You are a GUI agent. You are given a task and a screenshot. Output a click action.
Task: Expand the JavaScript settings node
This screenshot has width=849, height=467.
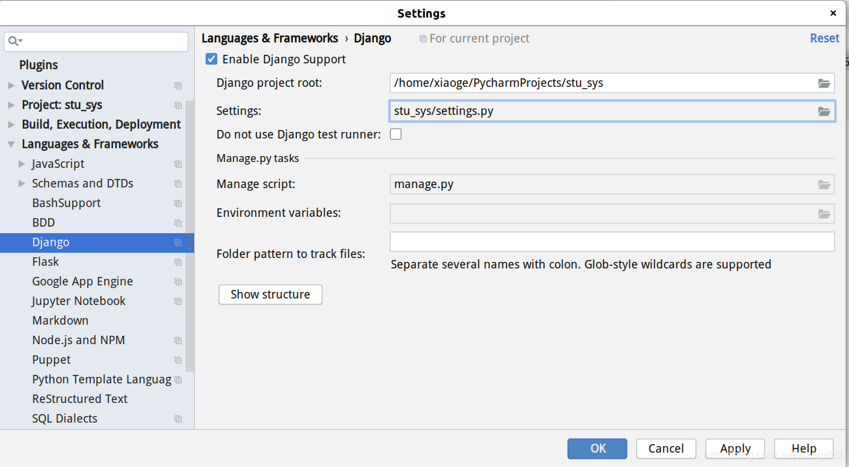[x=22, y=164]
